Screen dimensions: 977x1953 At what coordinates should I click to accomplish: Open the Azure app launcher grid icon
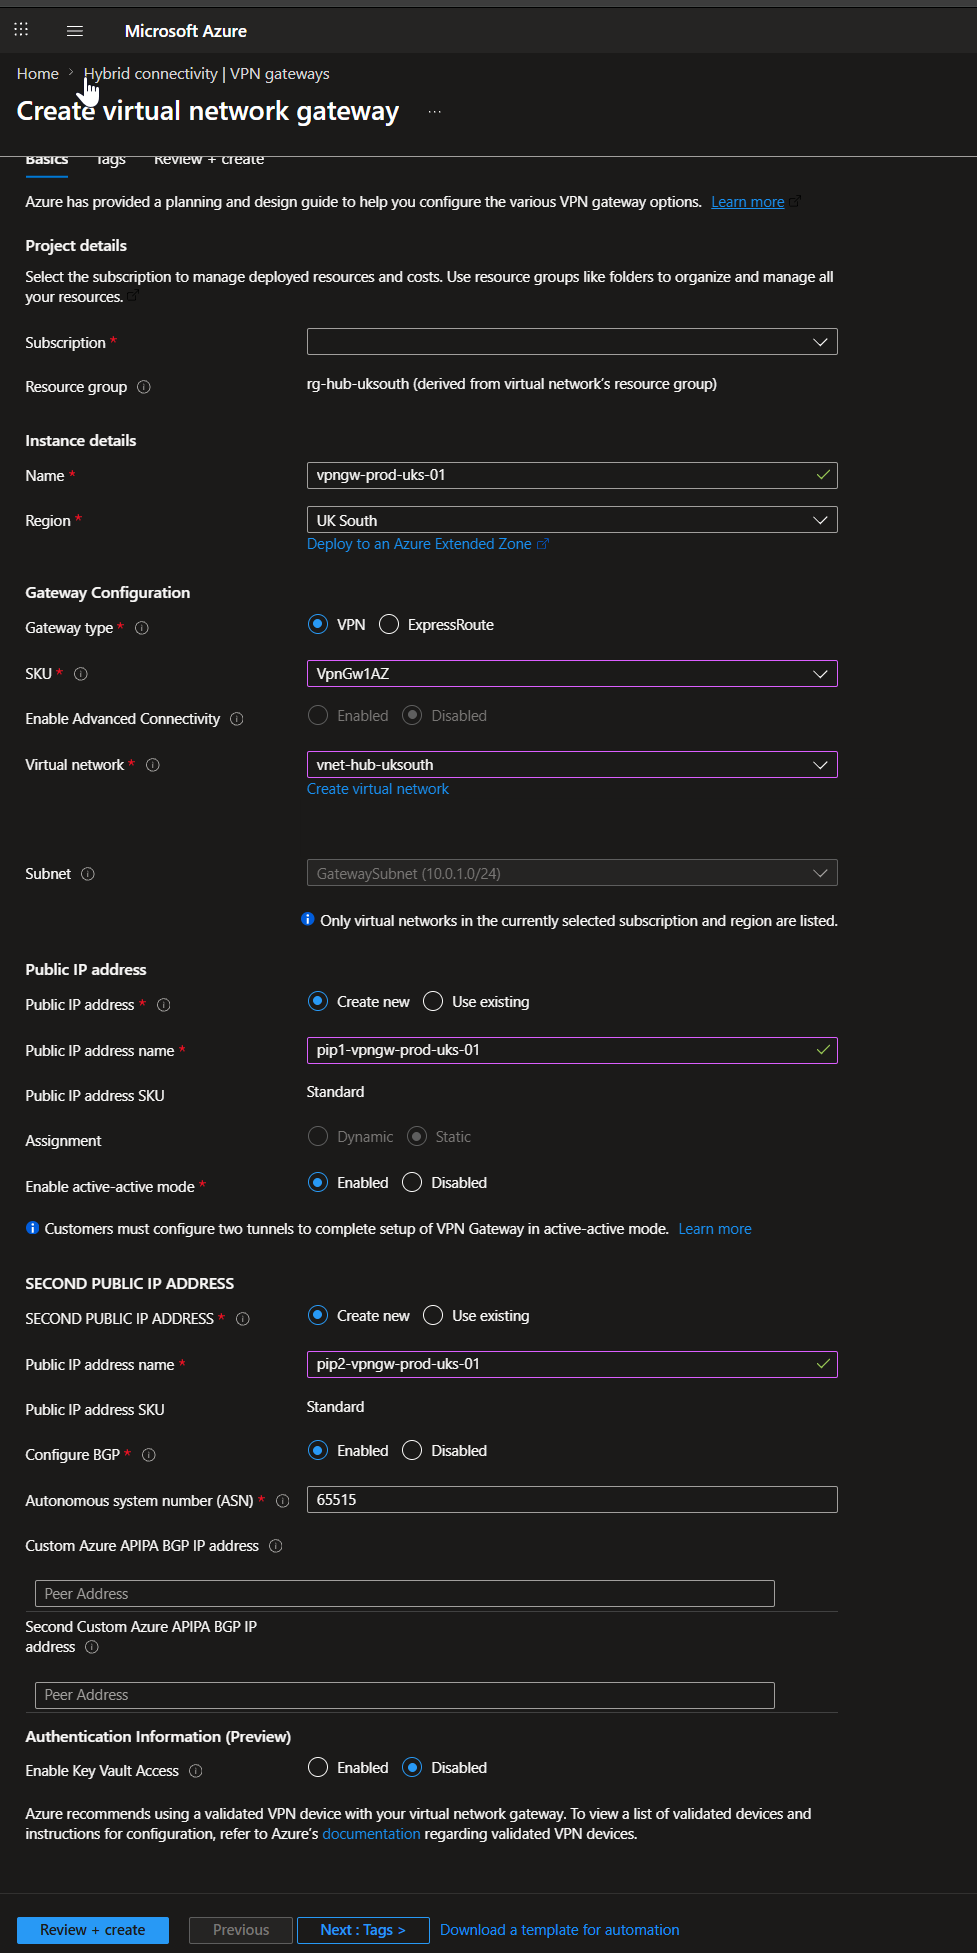pos(21,30)
